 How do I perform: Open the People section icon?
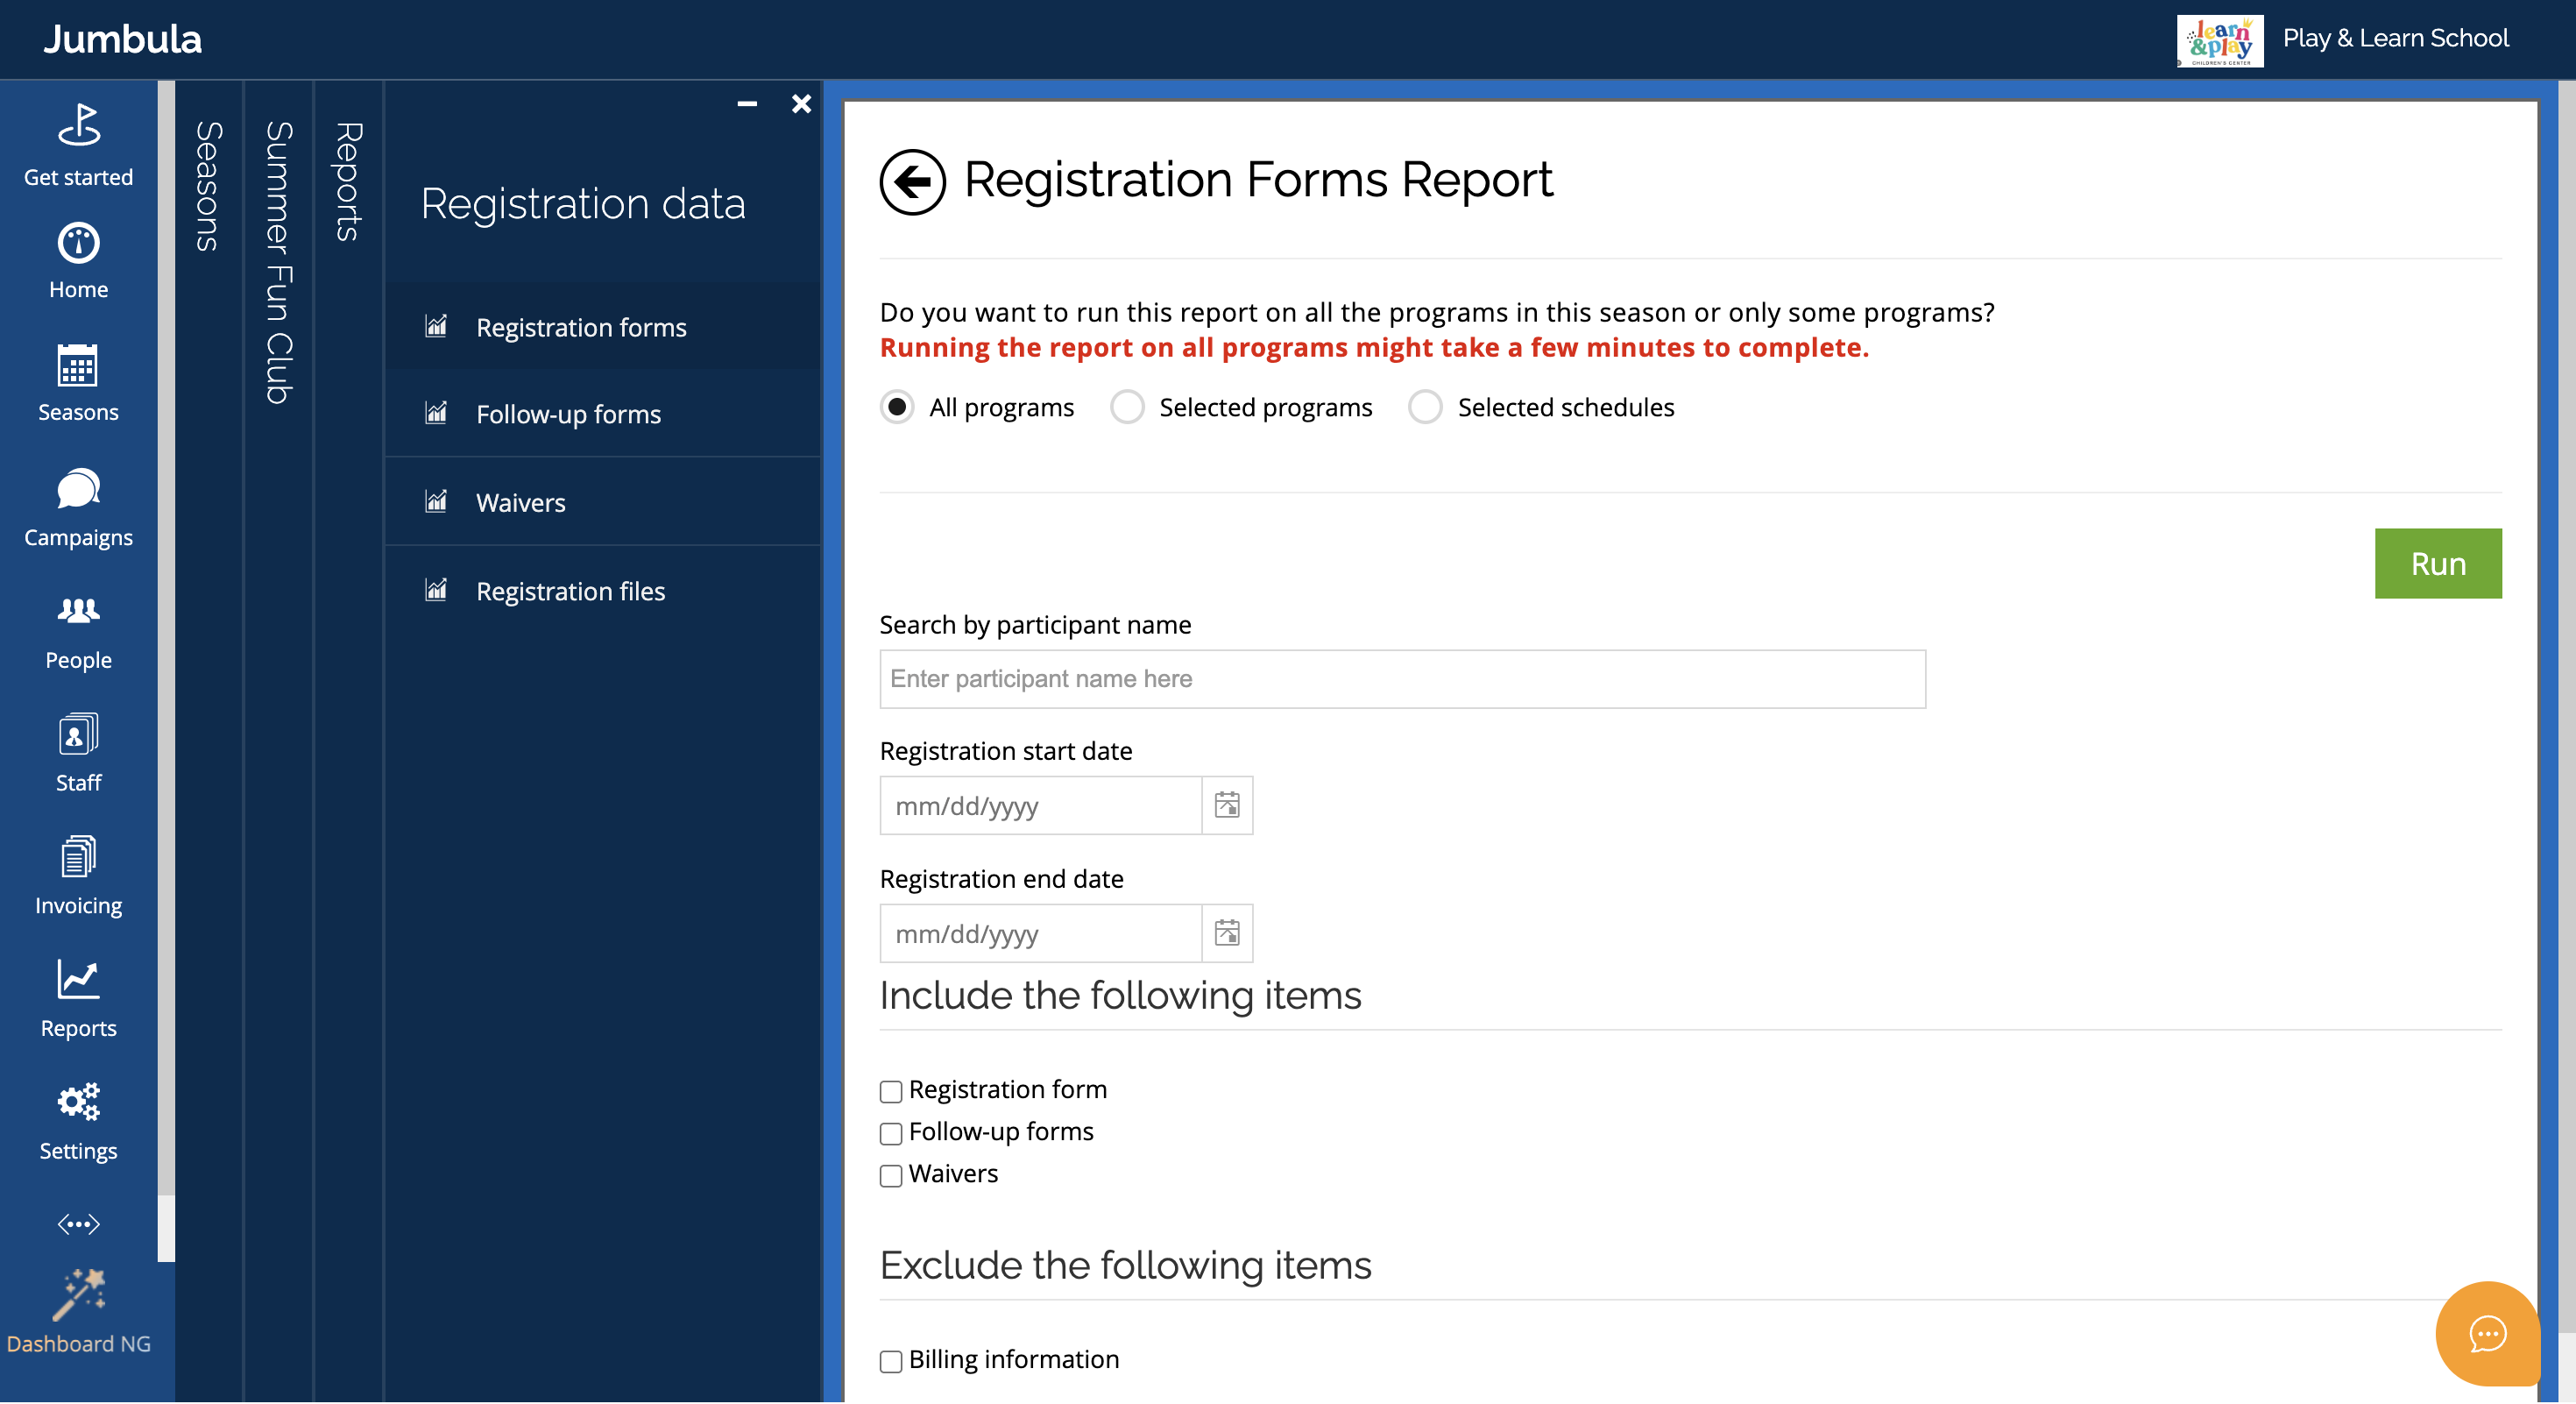(x=78, y=611)
